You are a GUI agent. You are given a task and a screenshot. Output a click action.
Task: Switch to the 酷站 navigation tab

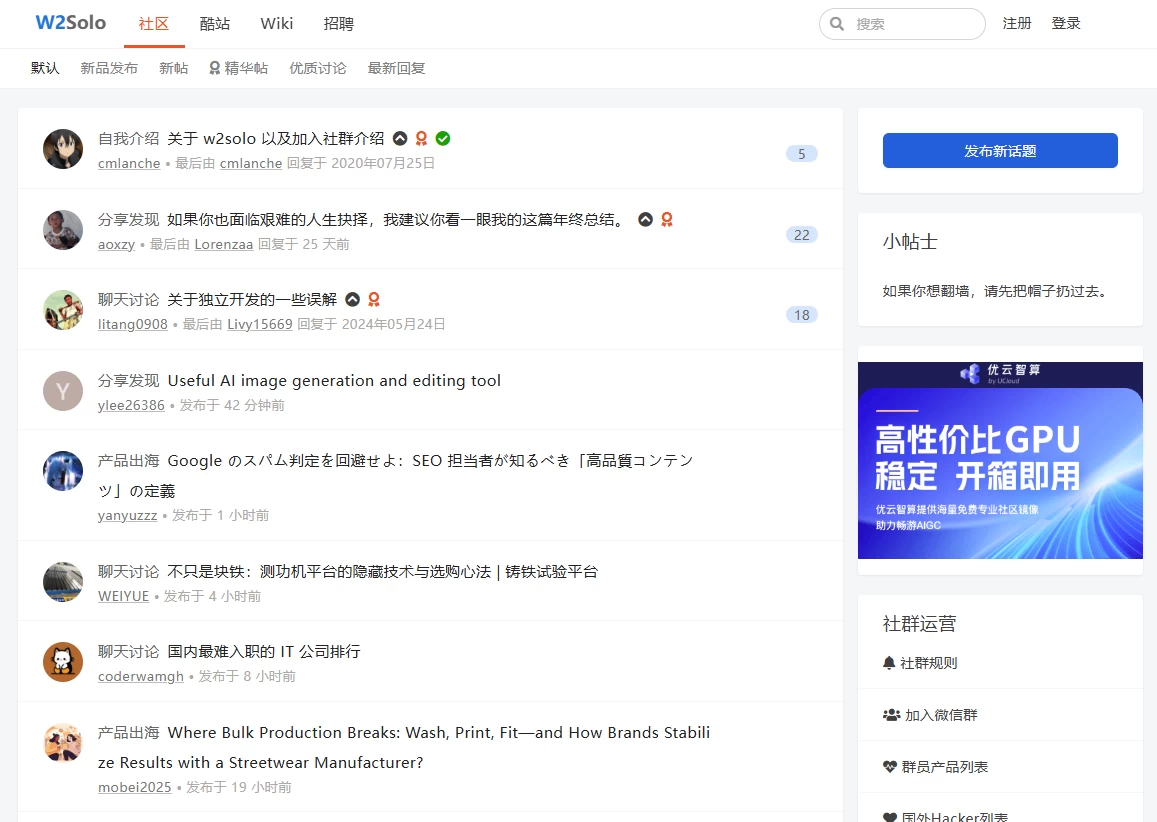215,24
